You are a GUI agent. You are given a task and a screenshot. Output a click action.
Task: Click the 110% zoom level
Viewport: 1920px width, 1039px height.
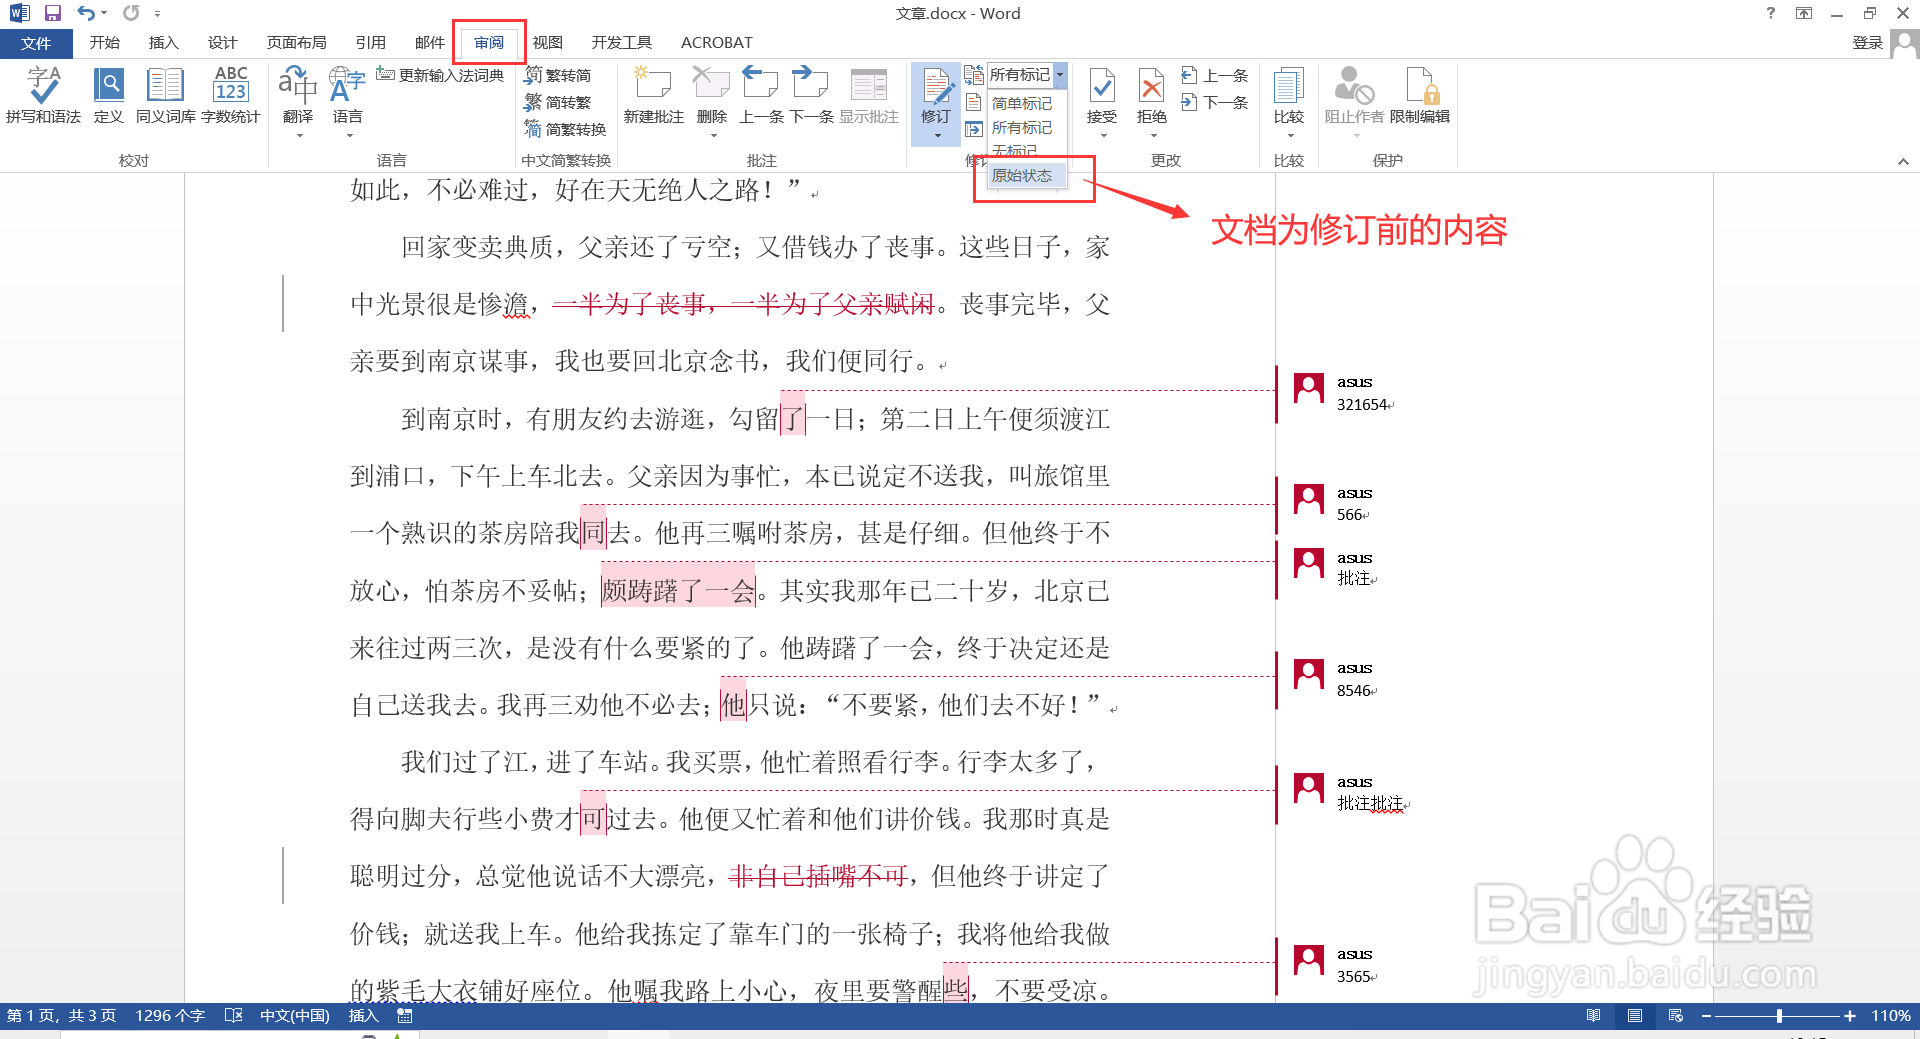[1891, 1016]
